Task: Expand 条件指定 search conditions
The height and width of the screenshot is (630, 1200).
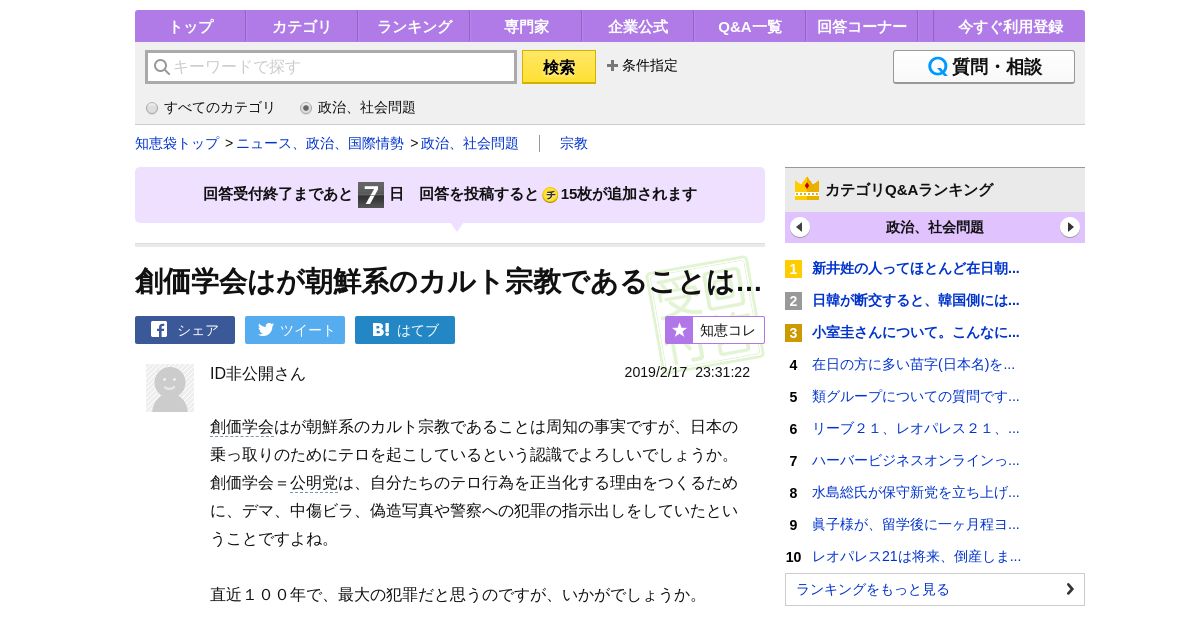Action: coord(642,66)
